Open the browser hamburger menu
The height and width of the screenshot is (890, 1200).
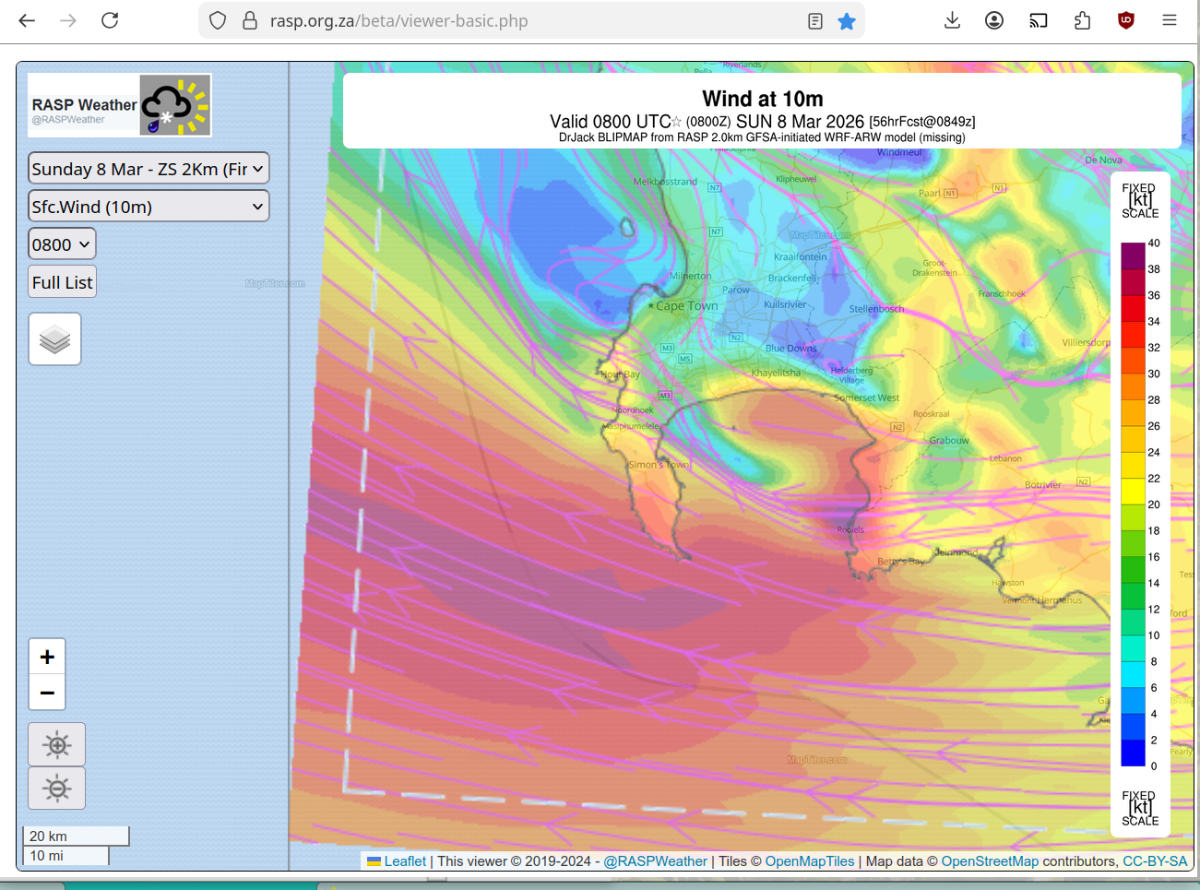click(x=1169, y=21)
